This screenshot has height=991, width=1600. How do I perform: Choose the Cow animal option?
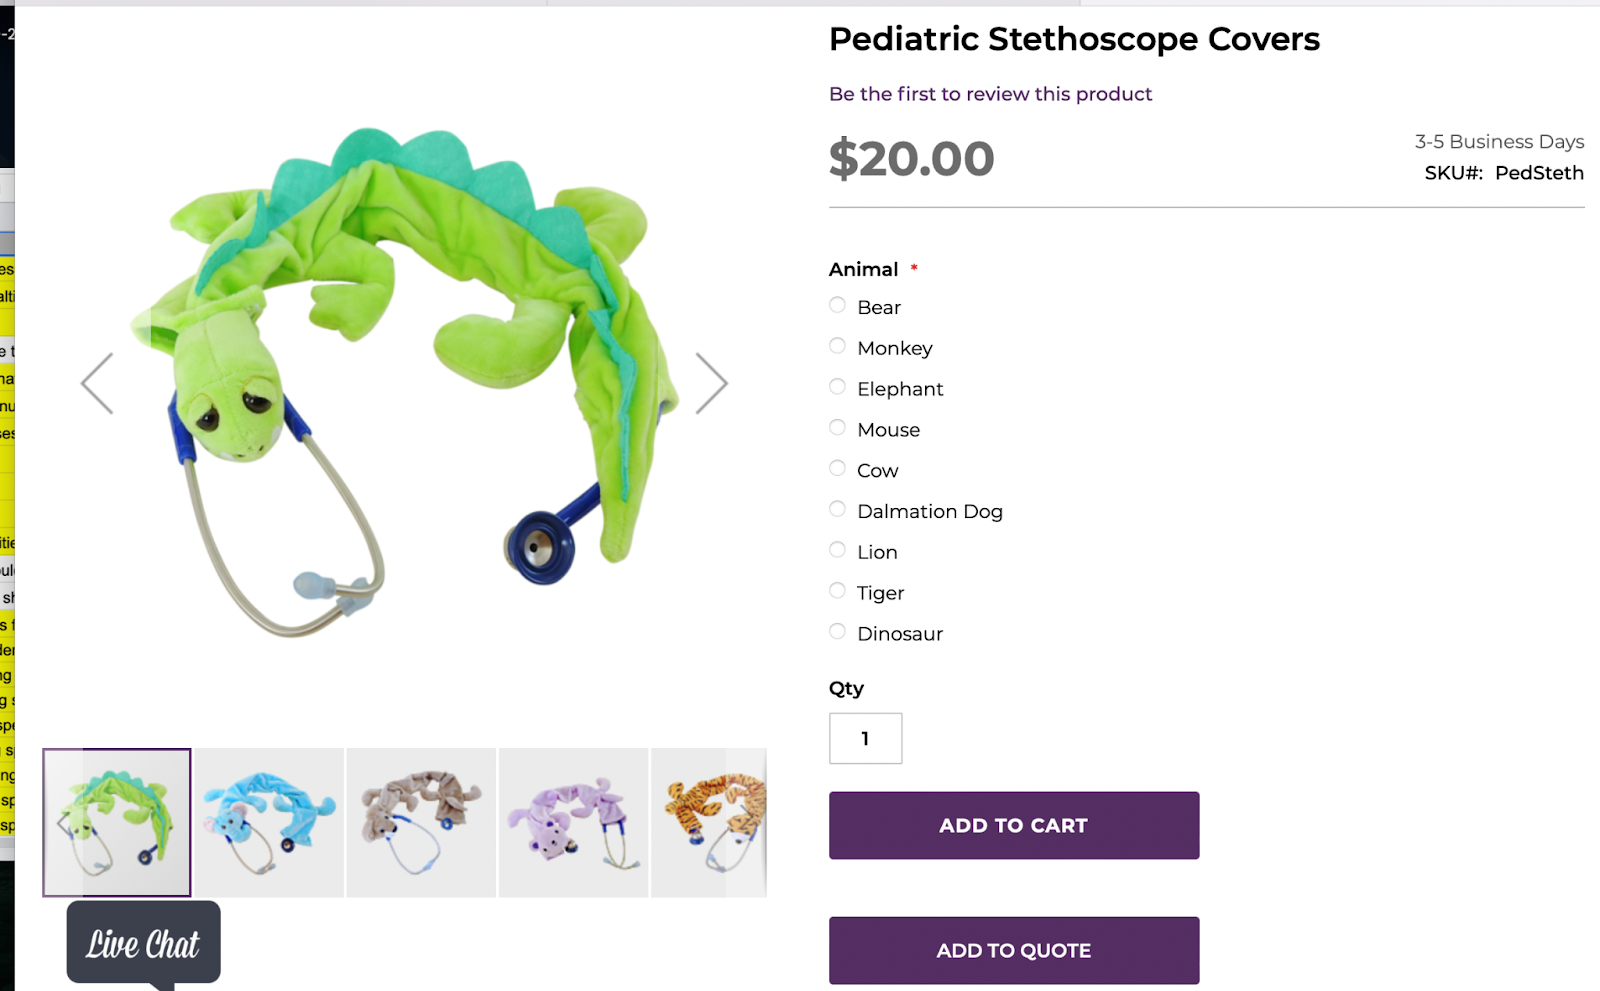836,467
